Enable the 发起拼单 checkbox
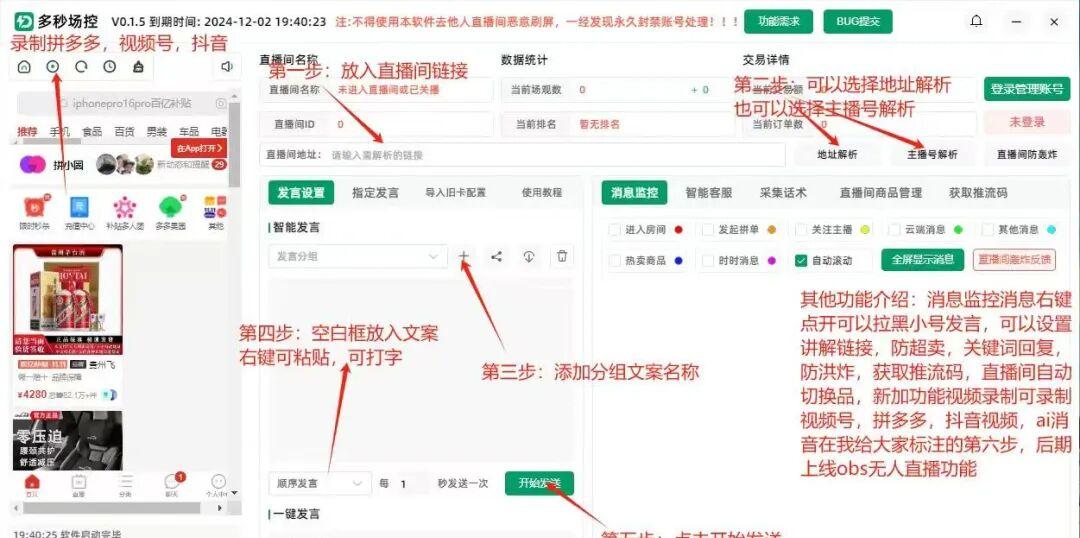Image resolution: width=1080 pixels, height=538 pixels. coord(707,229)
